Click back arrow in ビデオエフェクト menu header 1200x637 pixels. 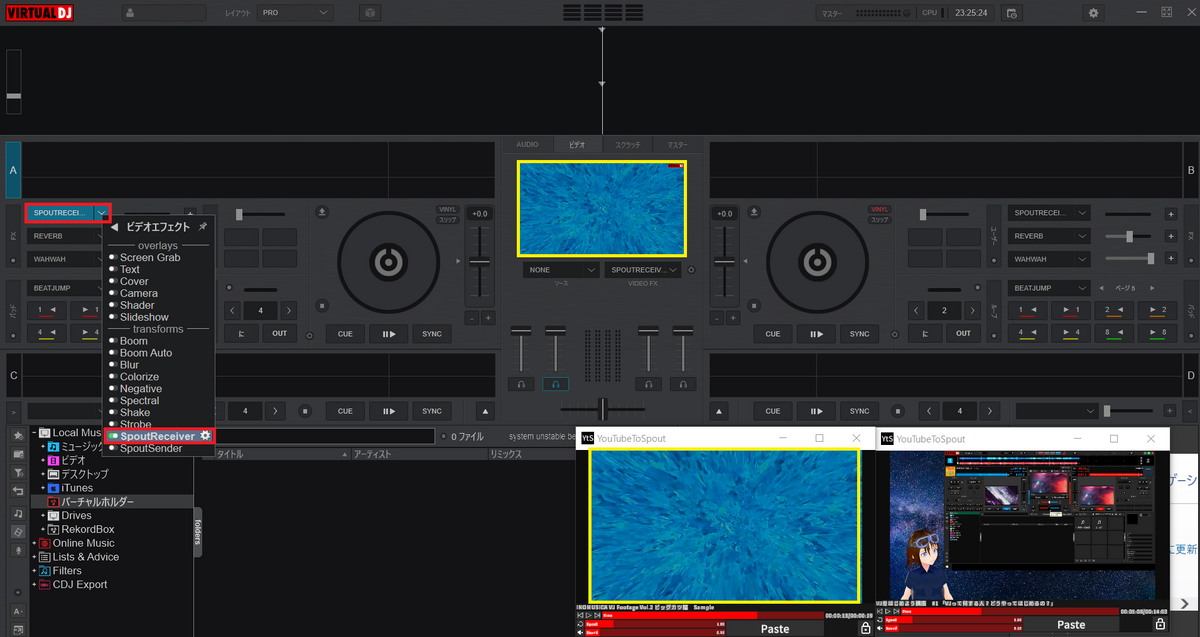click(115, 227)
